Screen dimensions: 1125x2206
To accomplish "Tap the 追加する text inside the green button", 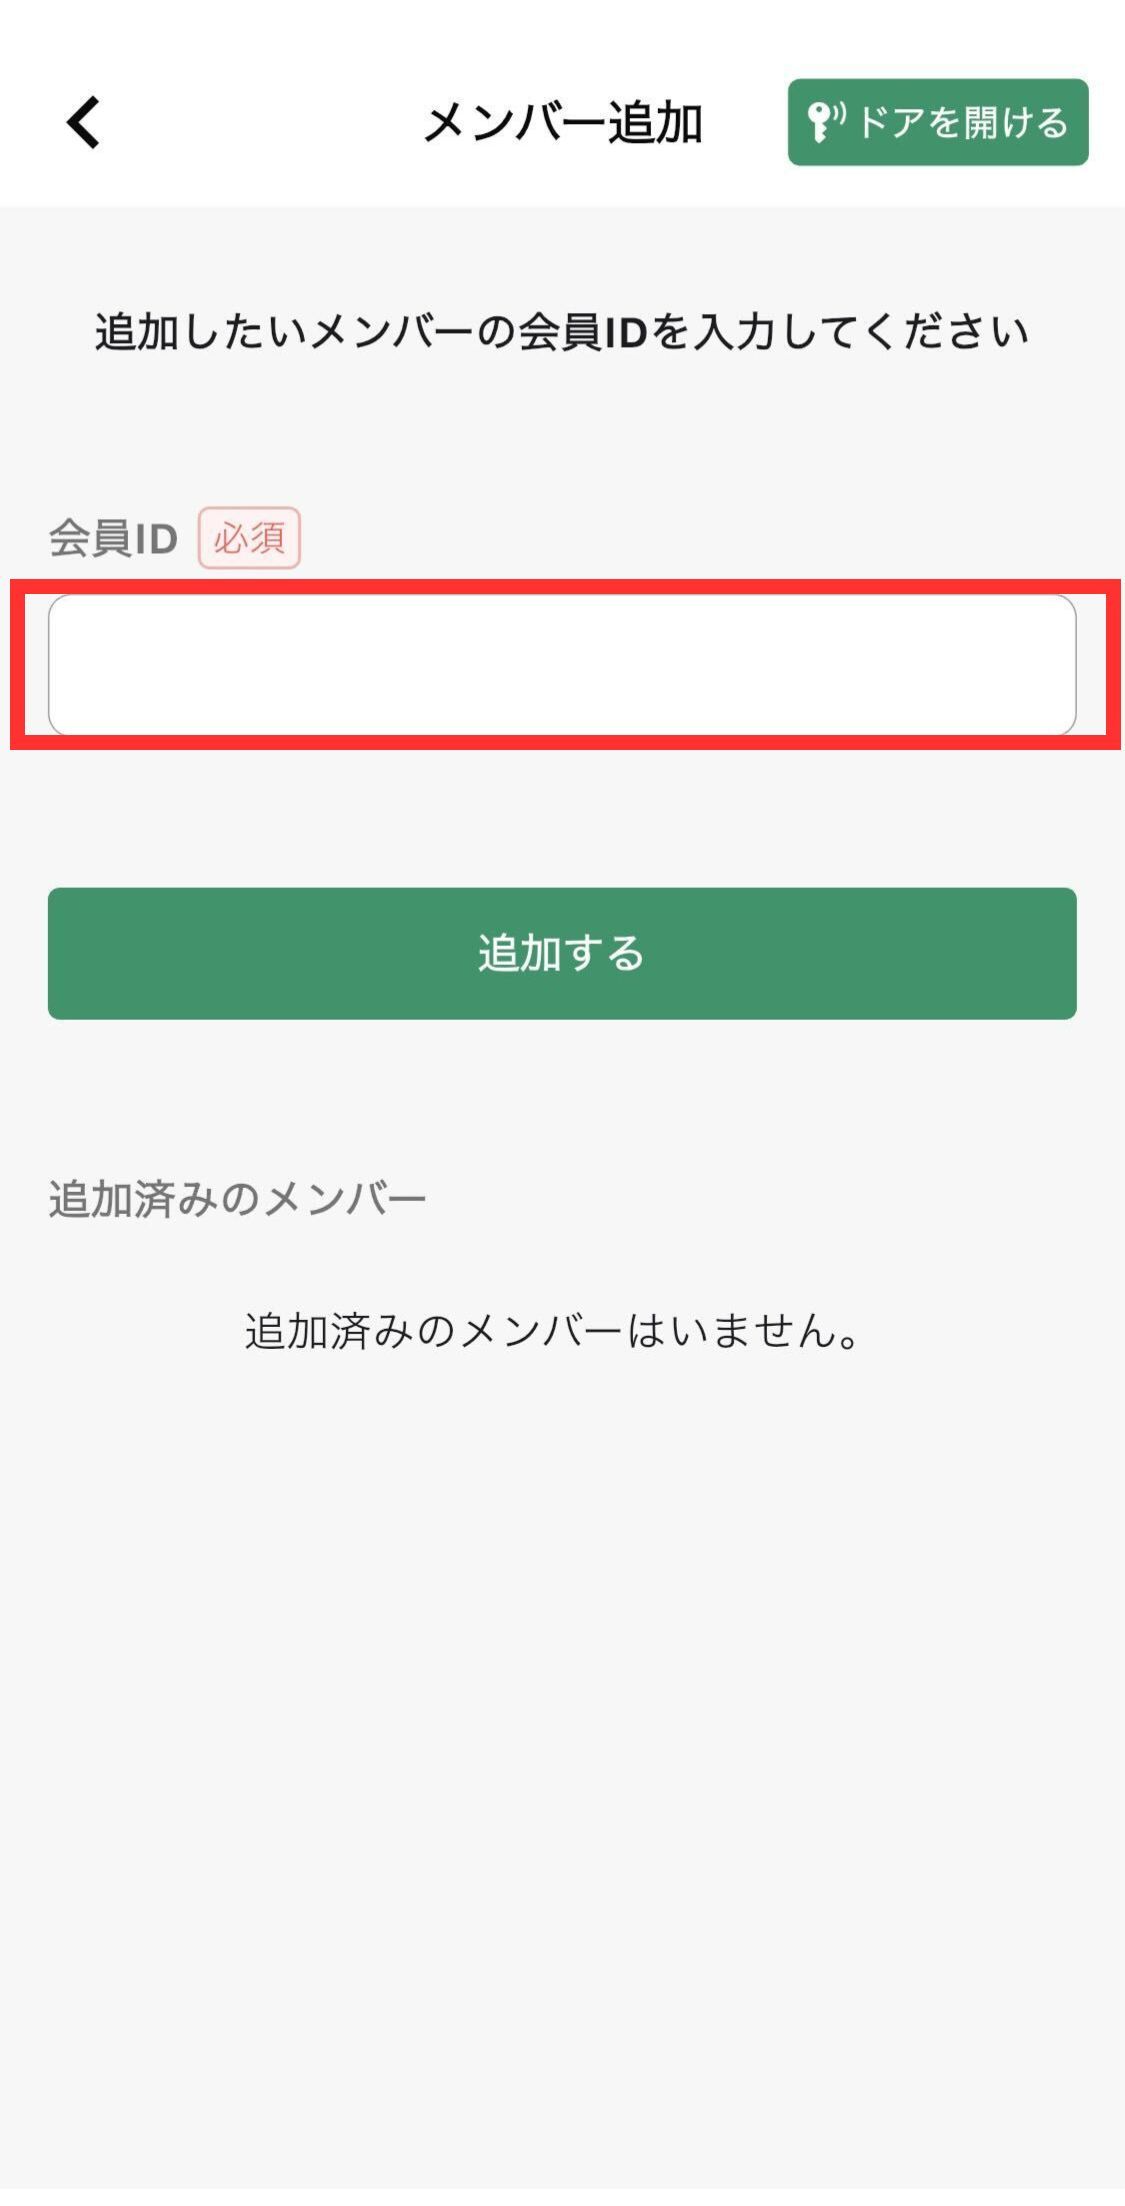I will (561, 953).
